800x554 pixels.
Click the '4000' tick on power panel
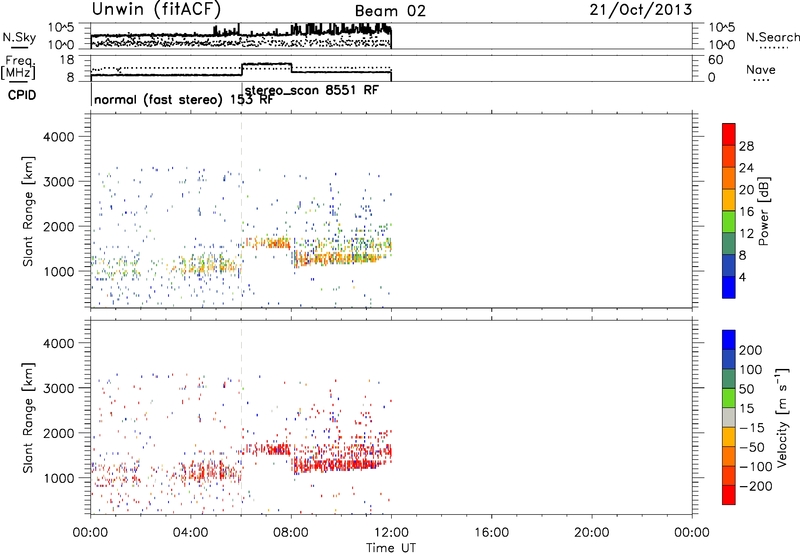(x=58, y=137)
